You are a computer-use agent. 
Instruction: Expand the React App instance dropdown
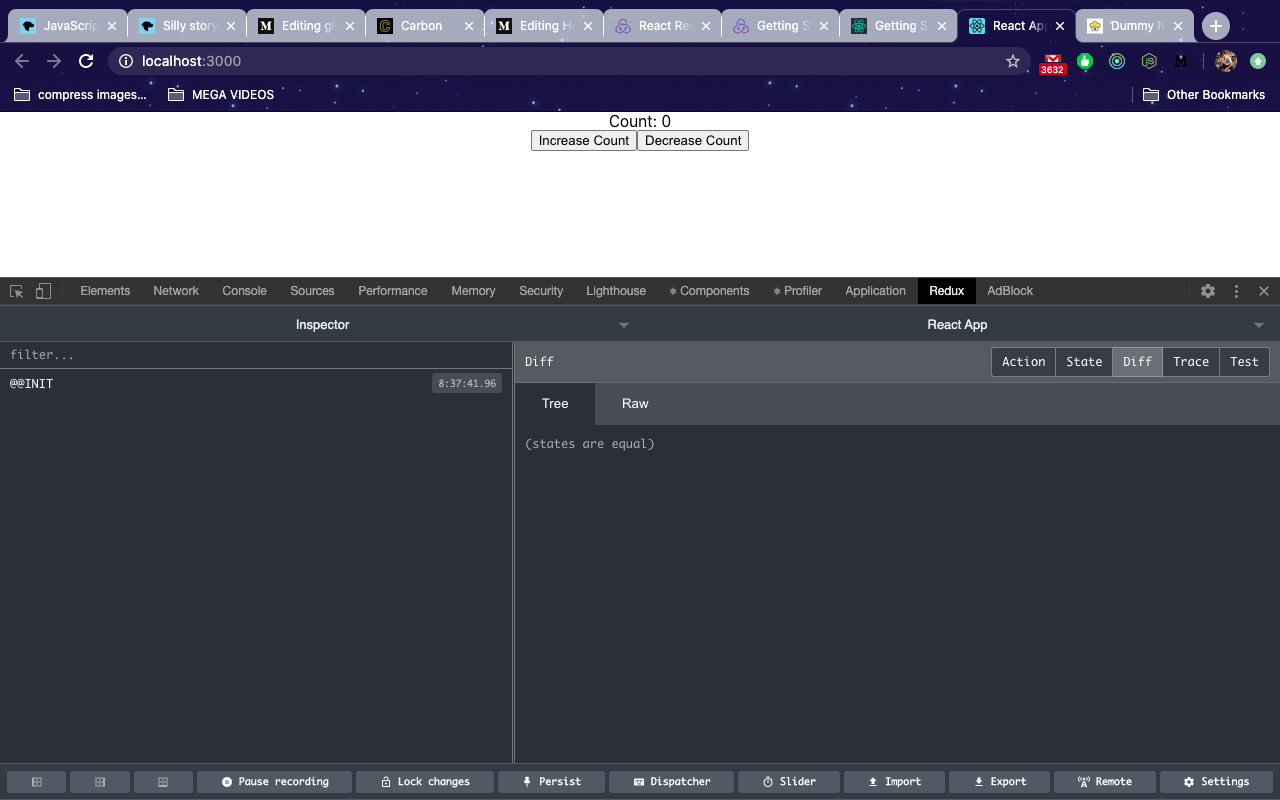[1259, 325]
